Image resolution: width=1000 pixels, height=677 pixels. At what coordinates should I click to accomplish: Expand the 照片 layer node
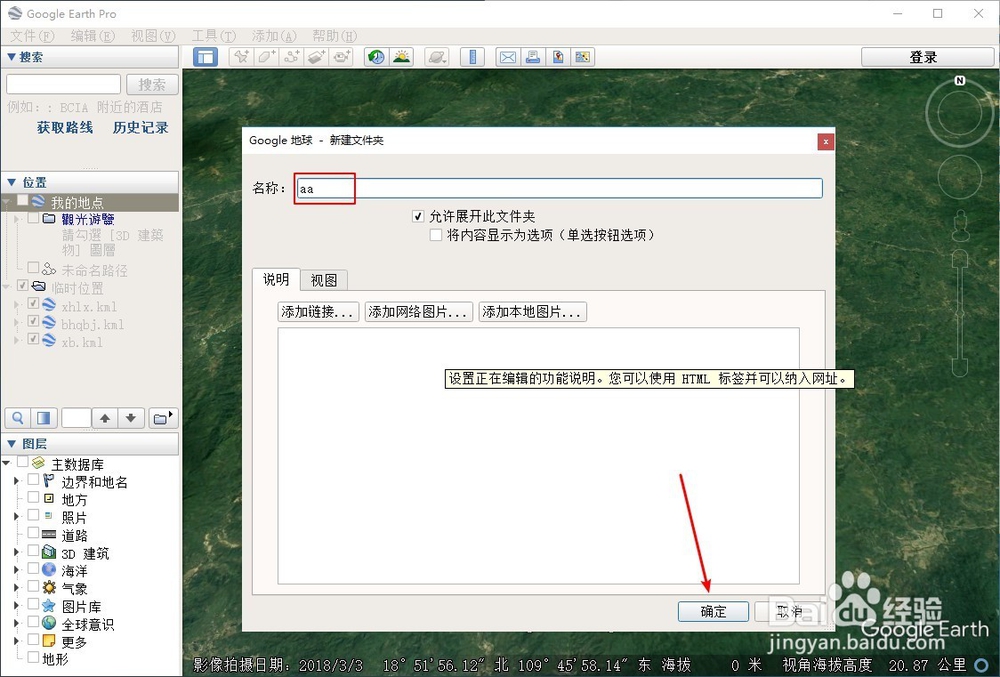click(17, 516)
